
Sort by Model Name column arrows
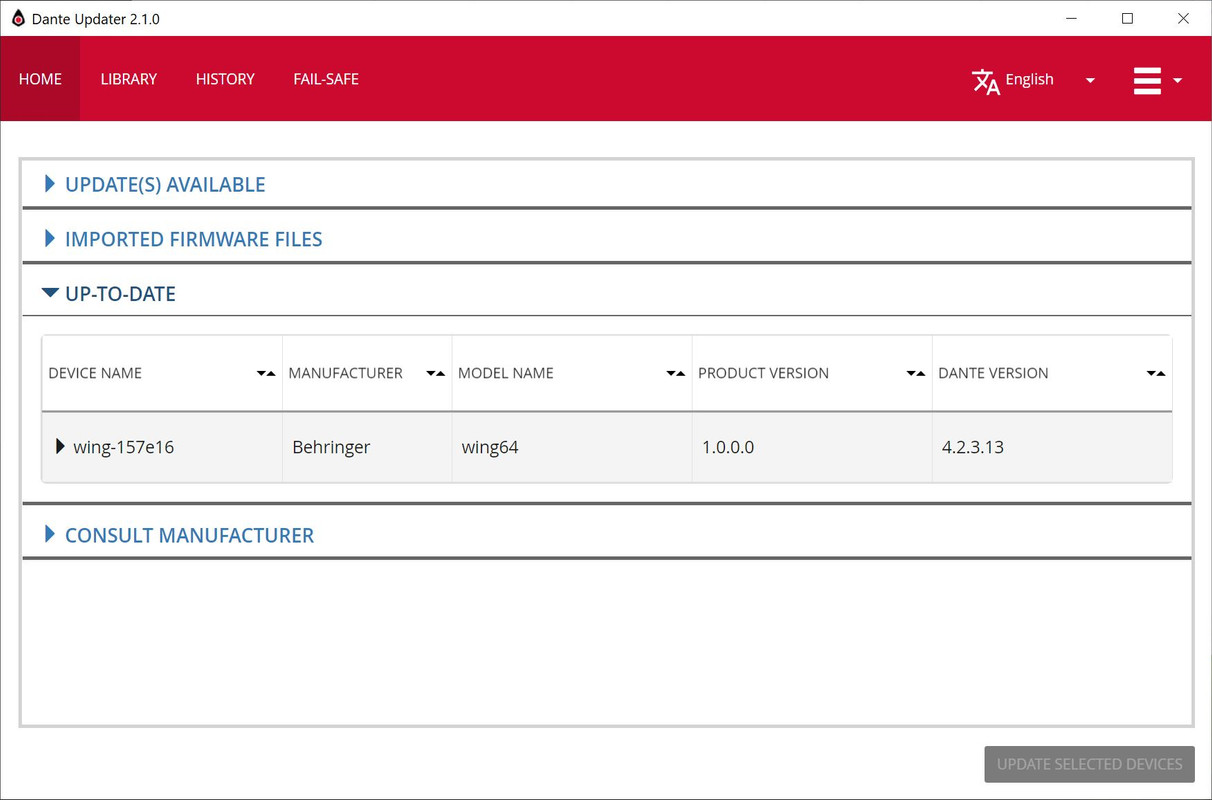675,373
